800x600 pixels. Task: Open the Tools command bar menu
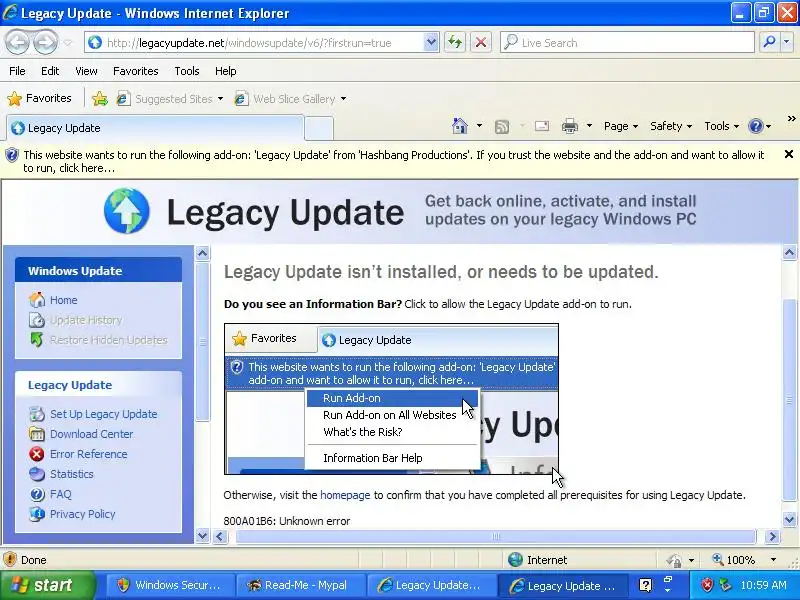click(721, 126)
